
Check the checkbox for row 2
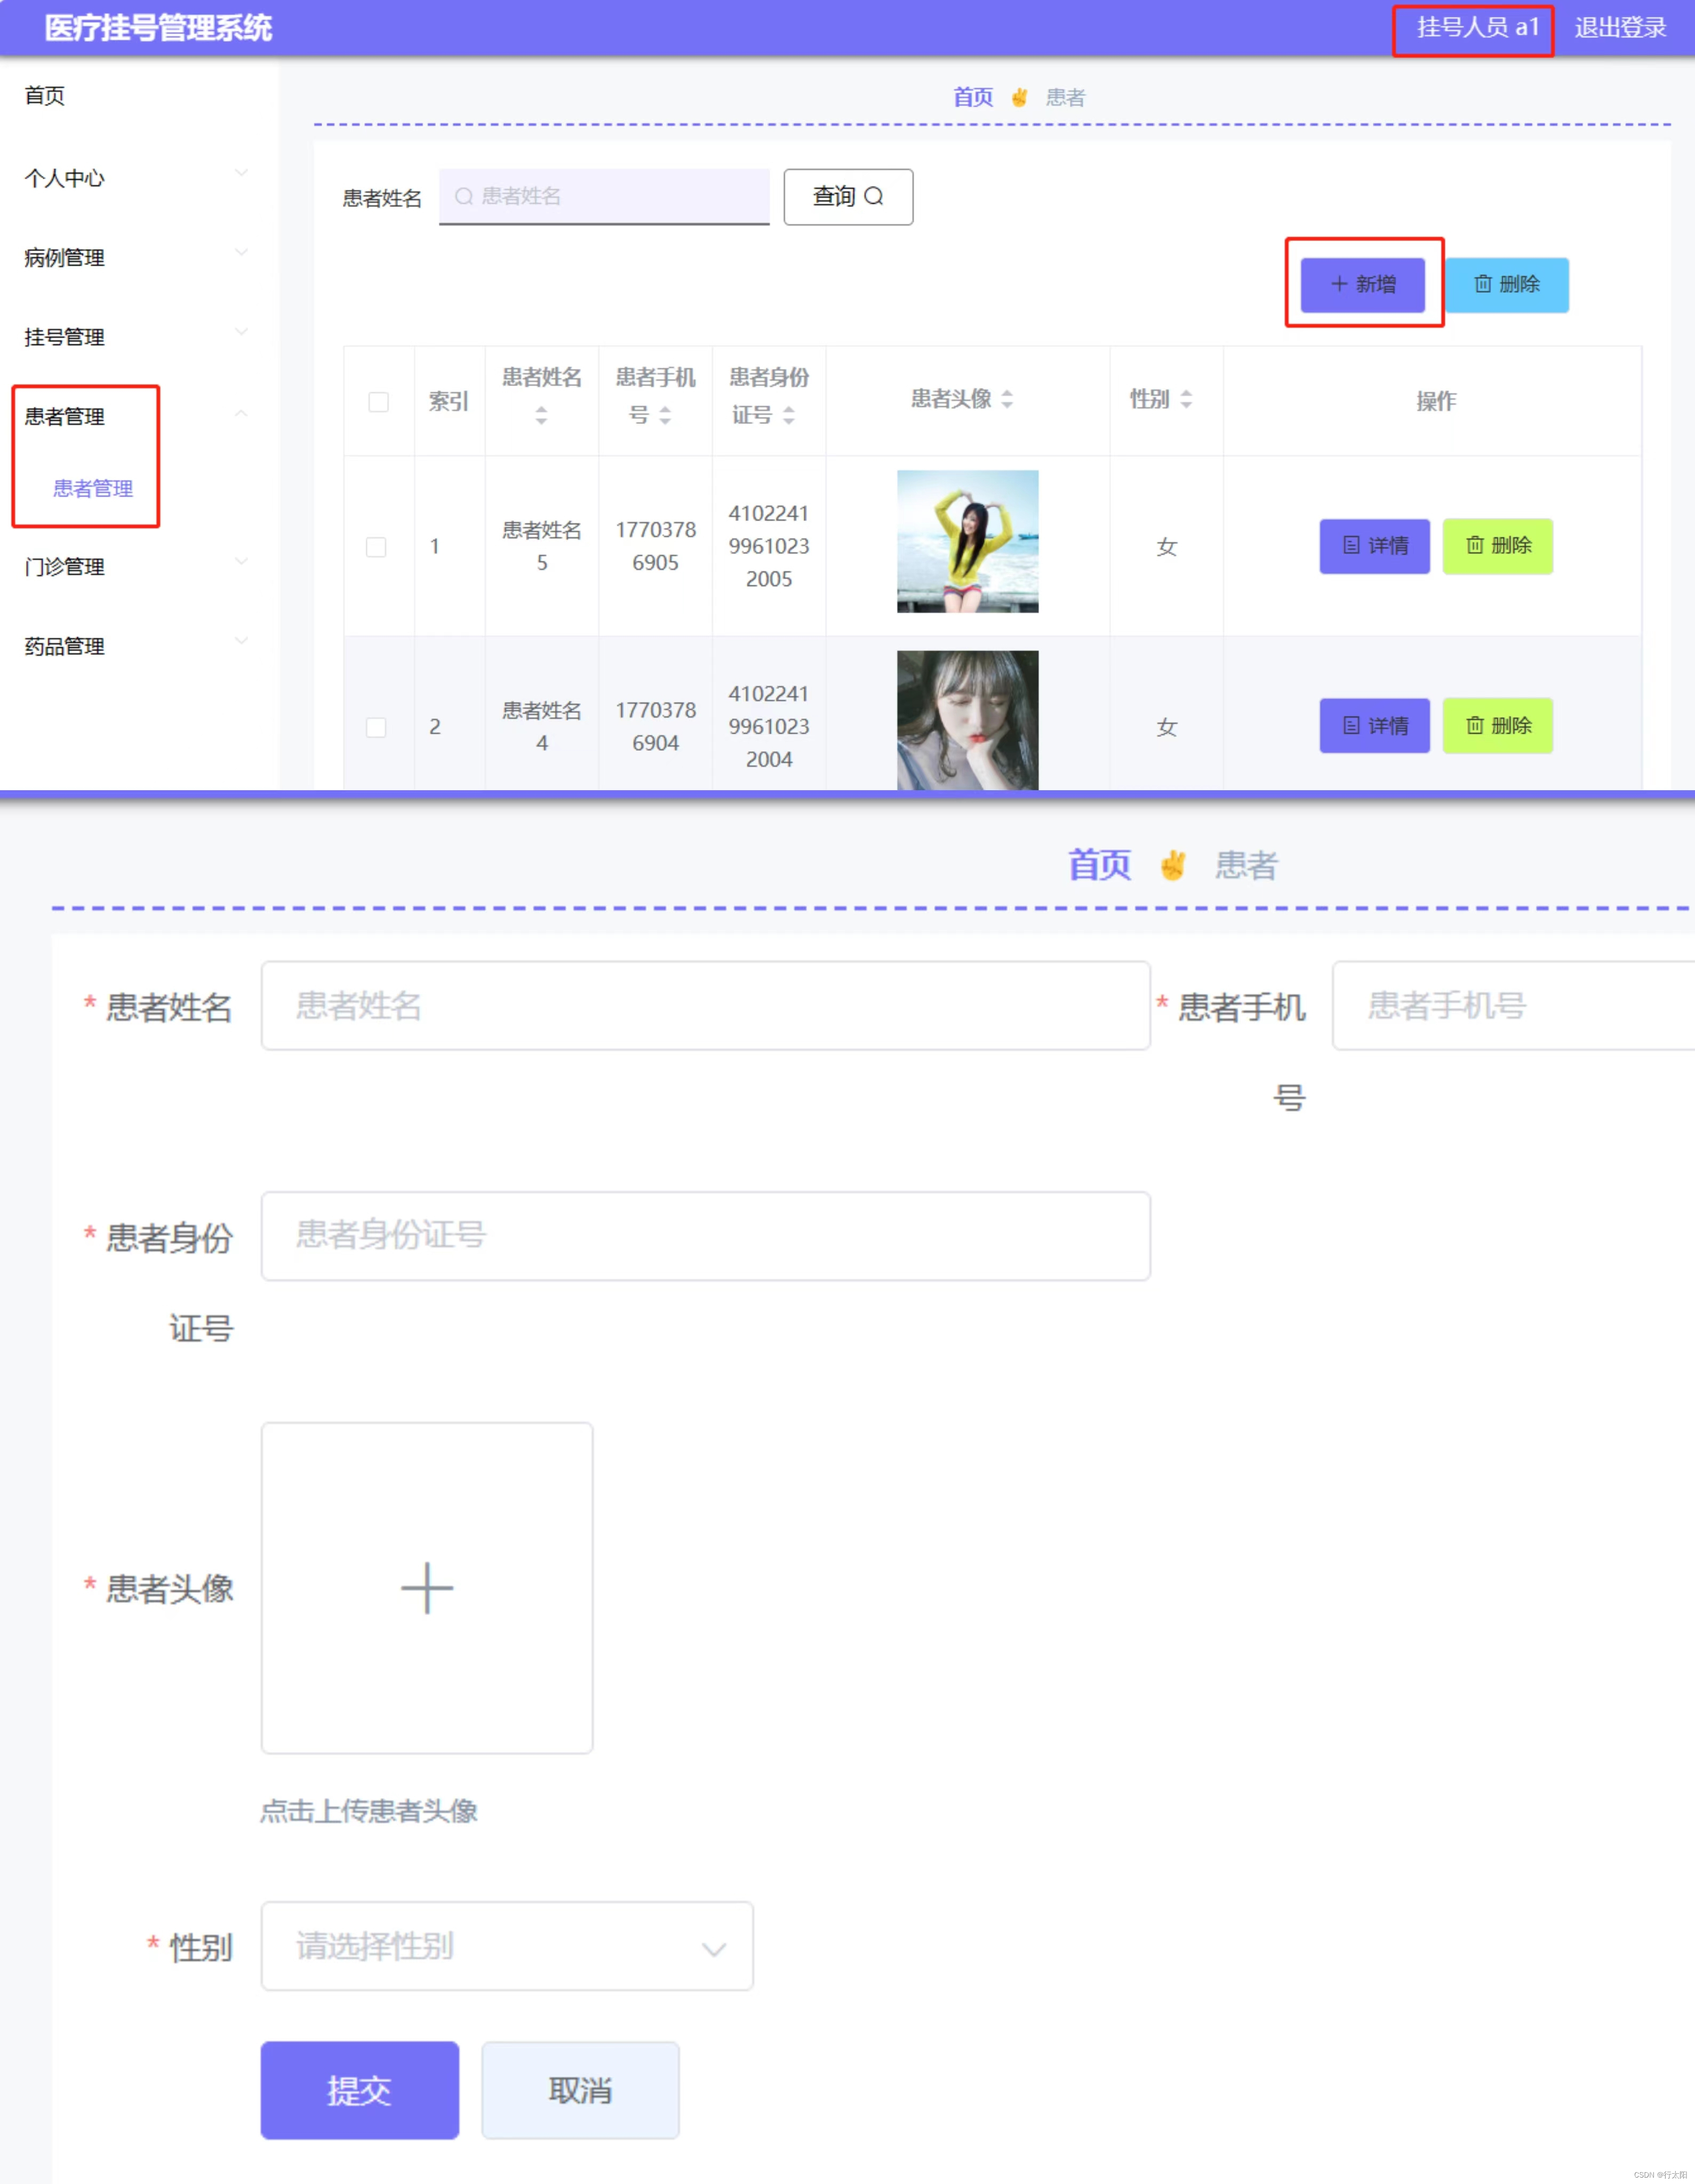376,727
